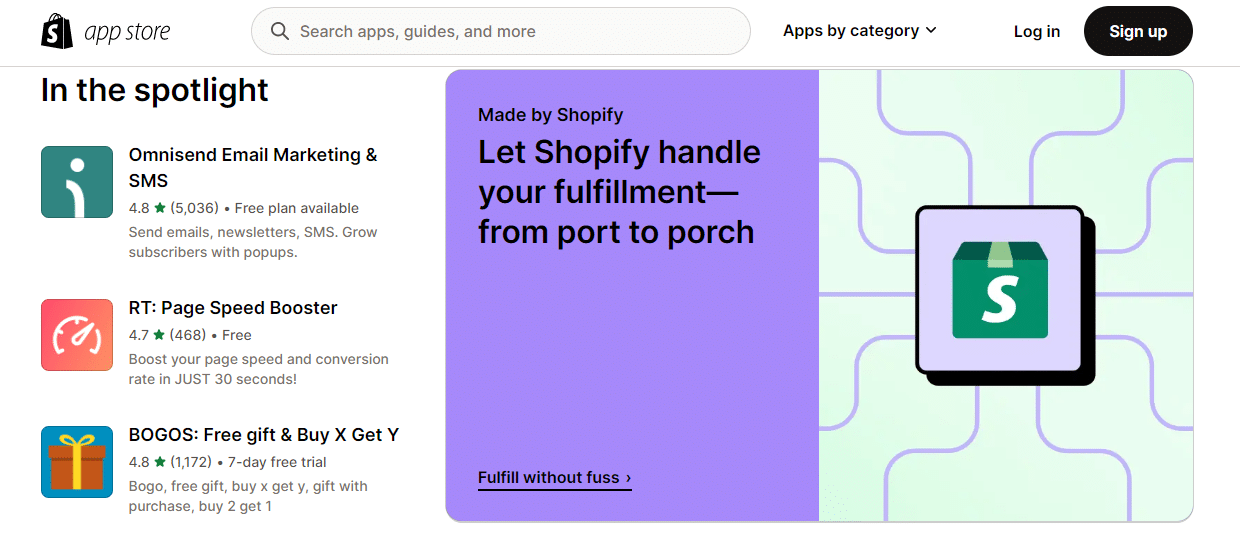Open Omnisend Email Marketing & SMS title
The image size is (1240, 548).
click(x=253, y=168)
